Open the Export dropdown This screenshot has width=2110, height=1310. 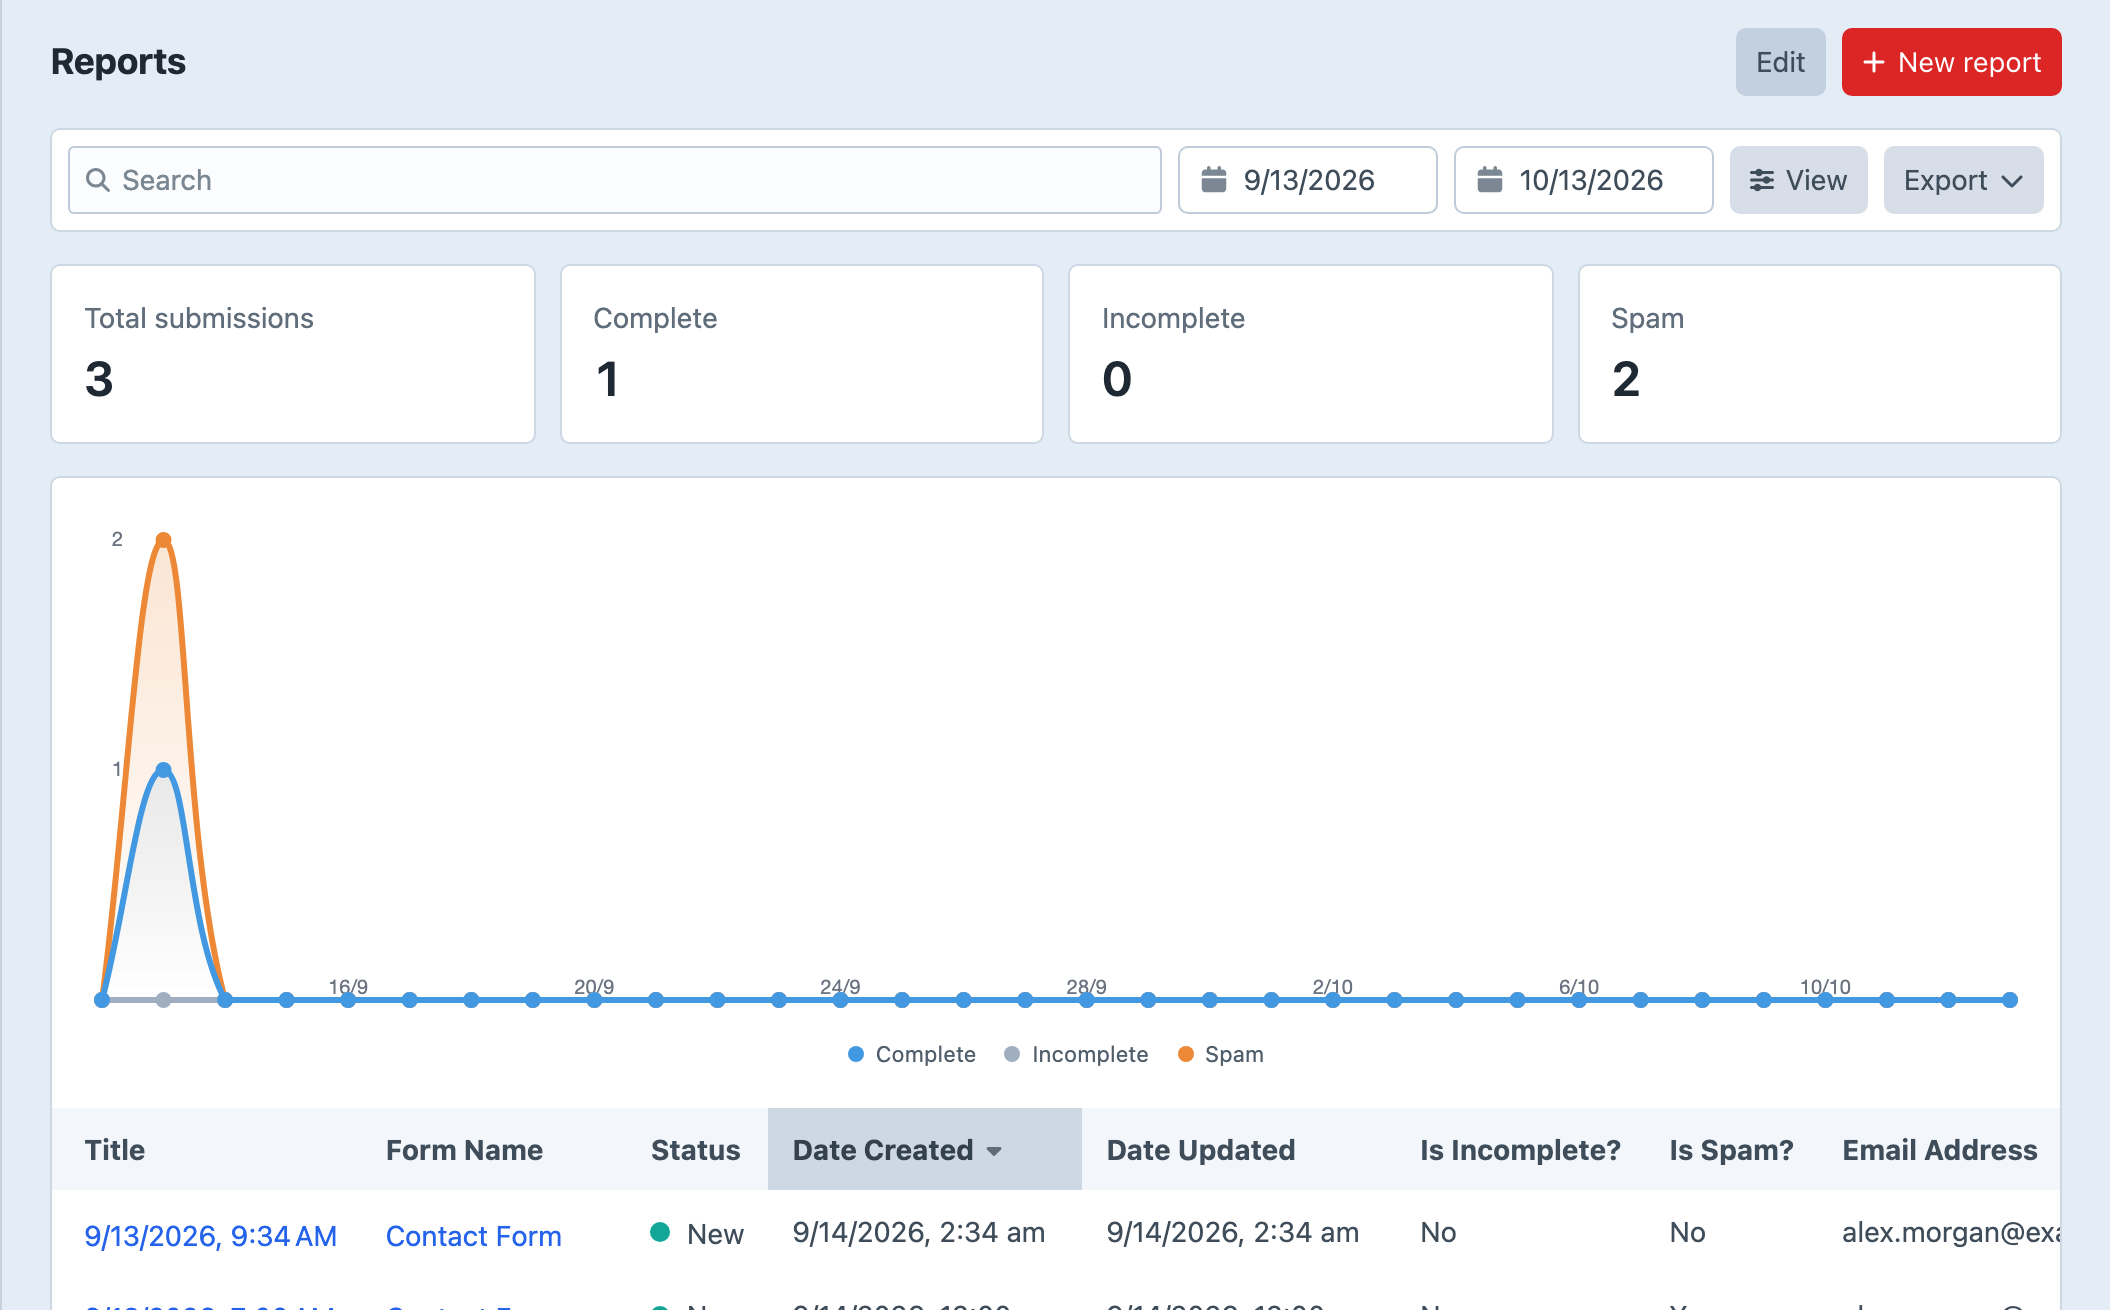1963,180
